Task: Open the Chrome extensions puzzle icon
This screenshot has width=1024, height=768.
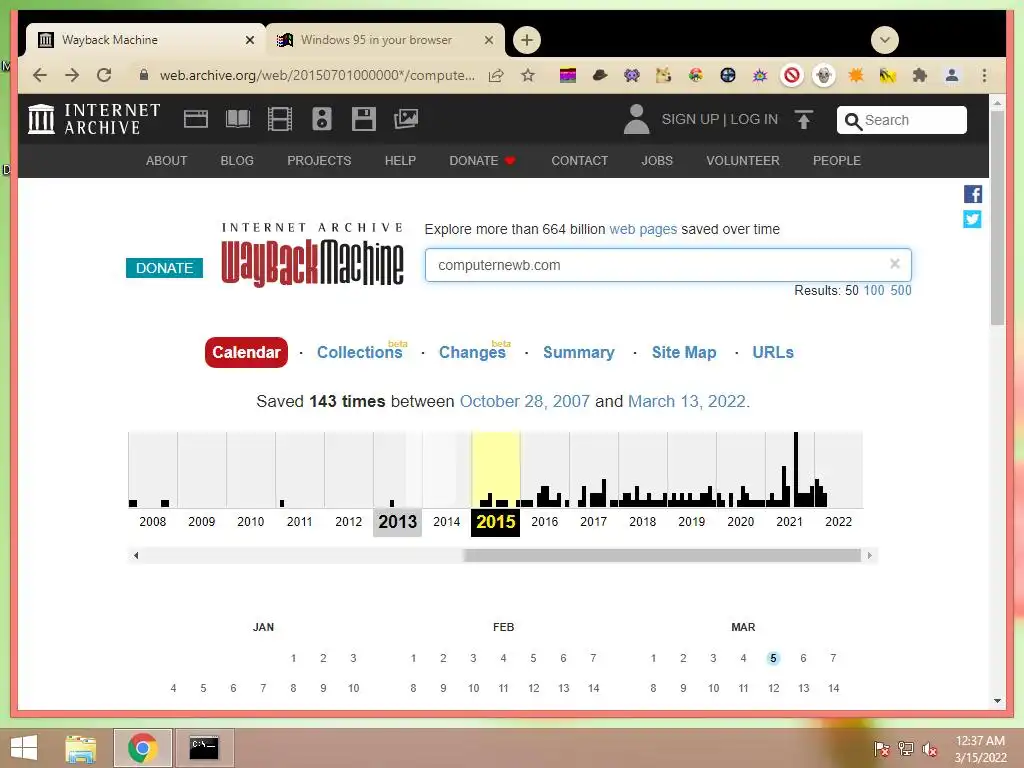Action: pos(920,75)
